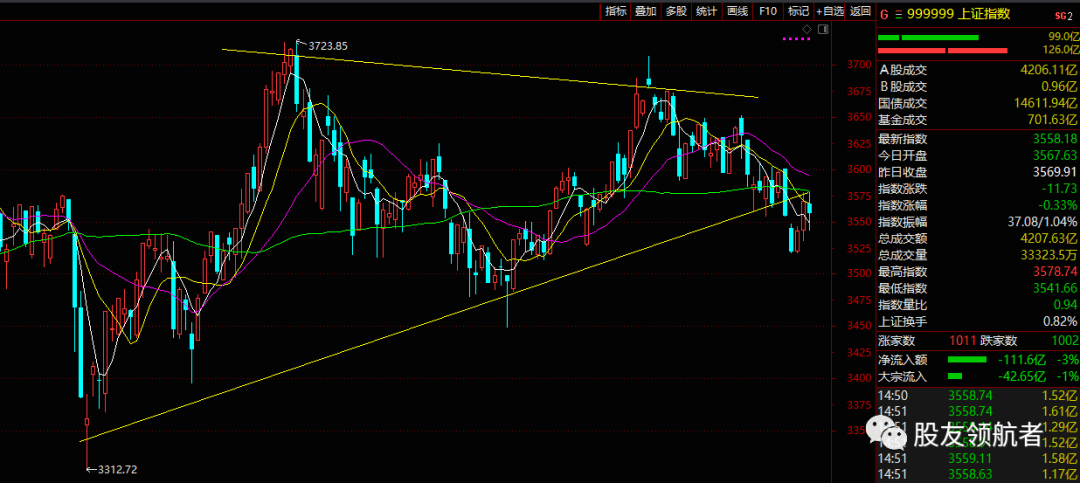Click the green three-line icon in header
The width and height of the screenshot is (1080, 483).
click(897, 13)
